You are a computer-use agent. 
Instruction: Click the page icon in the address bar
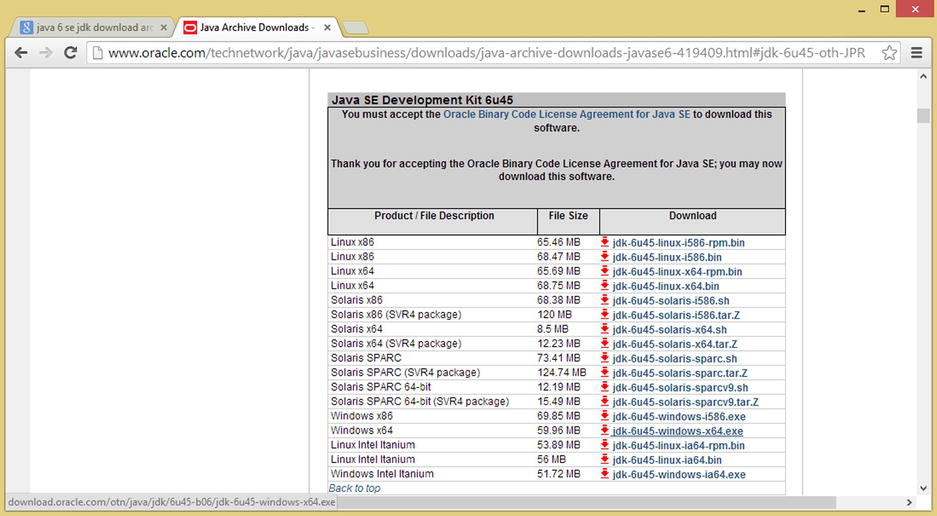(x=97, y=53)
